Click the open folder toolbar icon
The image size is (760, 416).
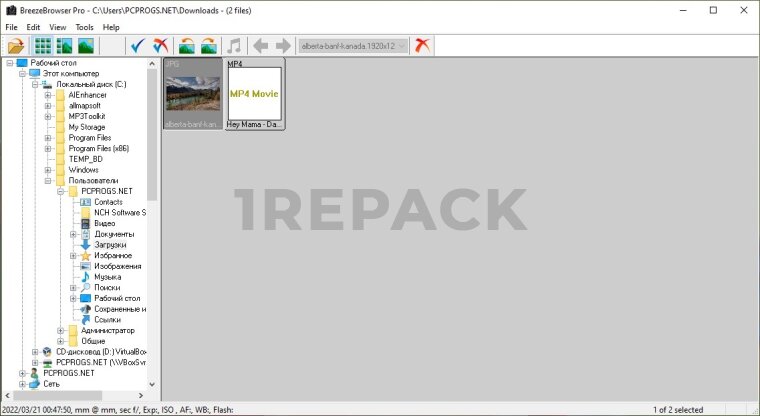pyautogui.click(x=16, y=46)
